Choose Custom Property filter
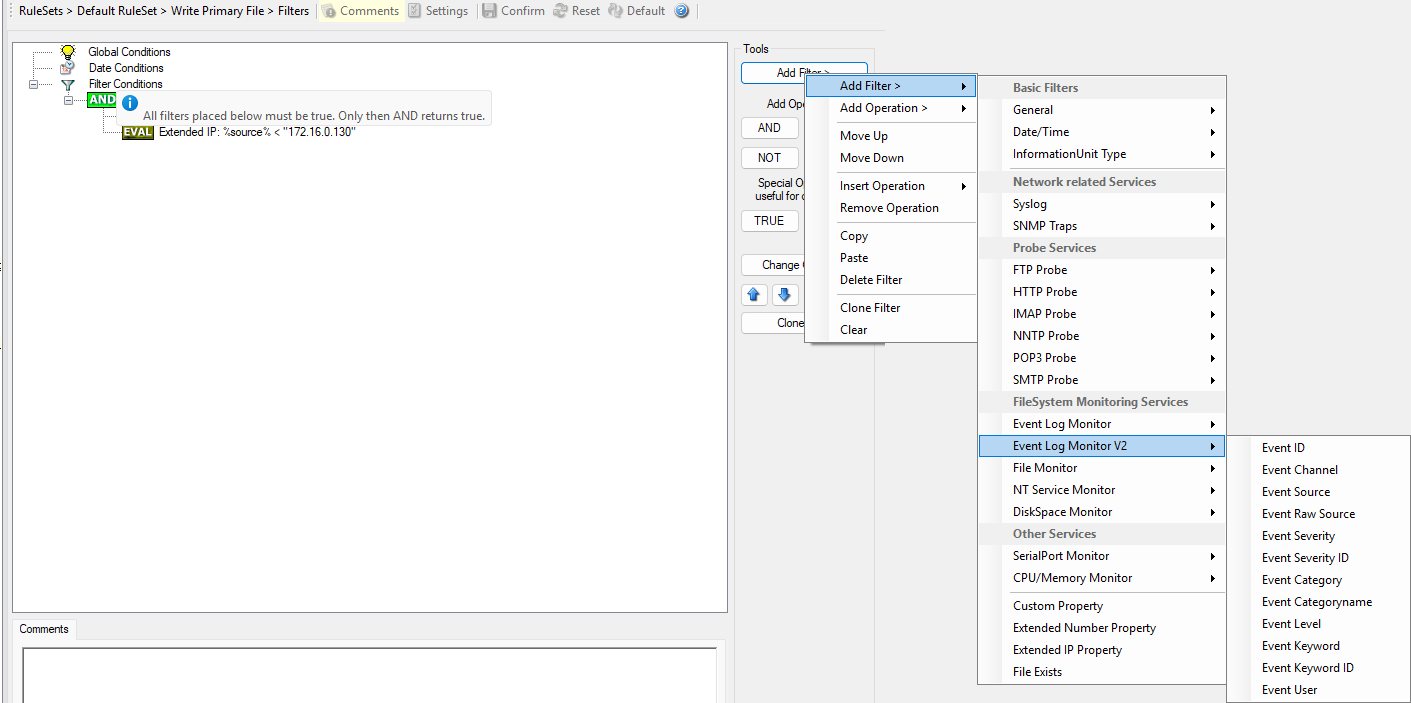1411x703 pixels. tap(1102, 606)
